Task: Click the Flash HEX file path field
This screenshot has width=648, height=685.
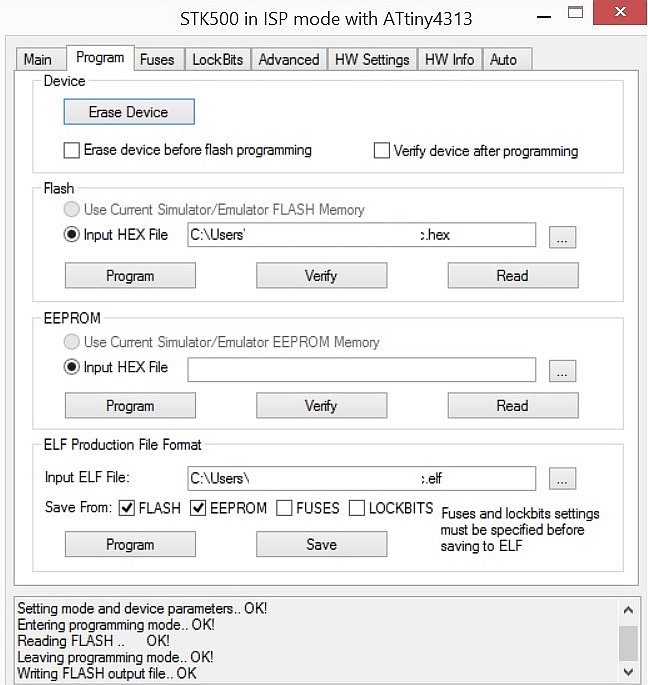Action: tap(362, 235)
